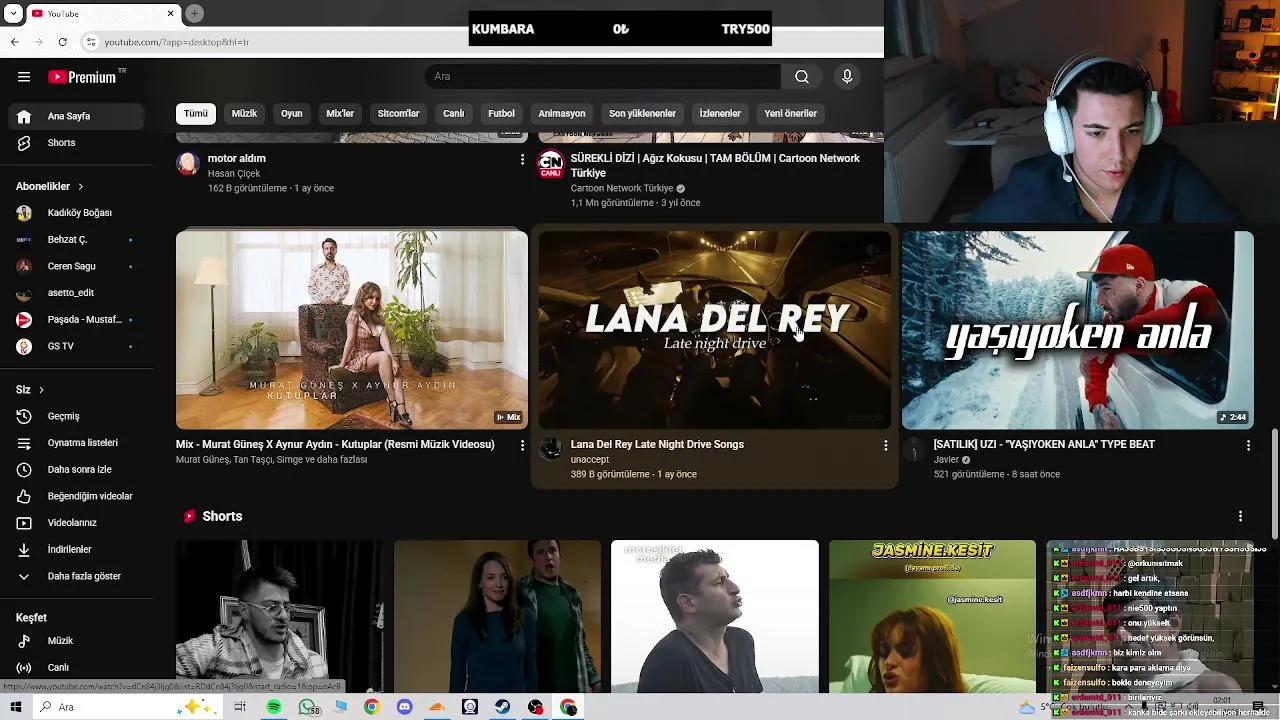Play Murat Güneş X Aynur Aydın thumbnail
1280x720 pixels.
[x=352, y=330]
